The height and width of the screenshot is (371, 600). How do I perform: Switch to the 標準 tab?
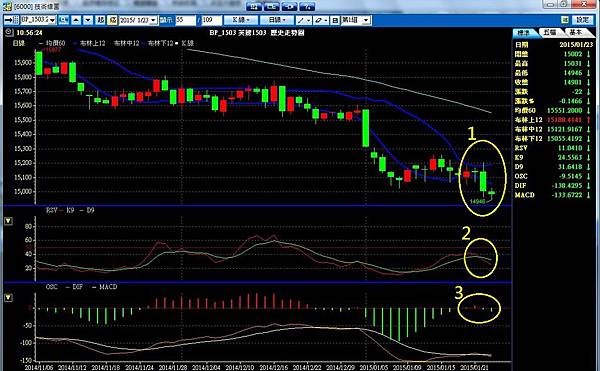523,33
